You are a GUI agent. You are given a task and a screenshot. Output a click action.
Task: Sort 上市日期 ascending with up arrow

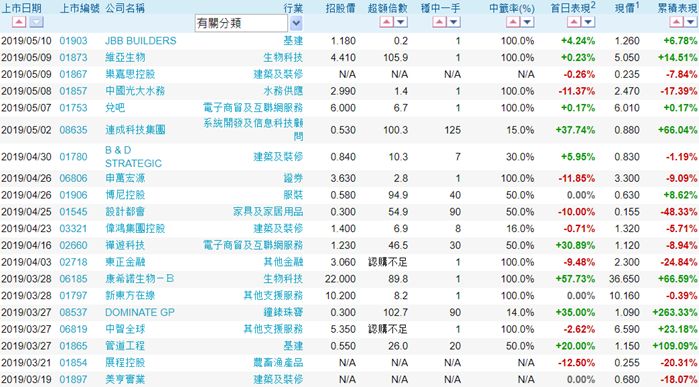tap(19, 22)
